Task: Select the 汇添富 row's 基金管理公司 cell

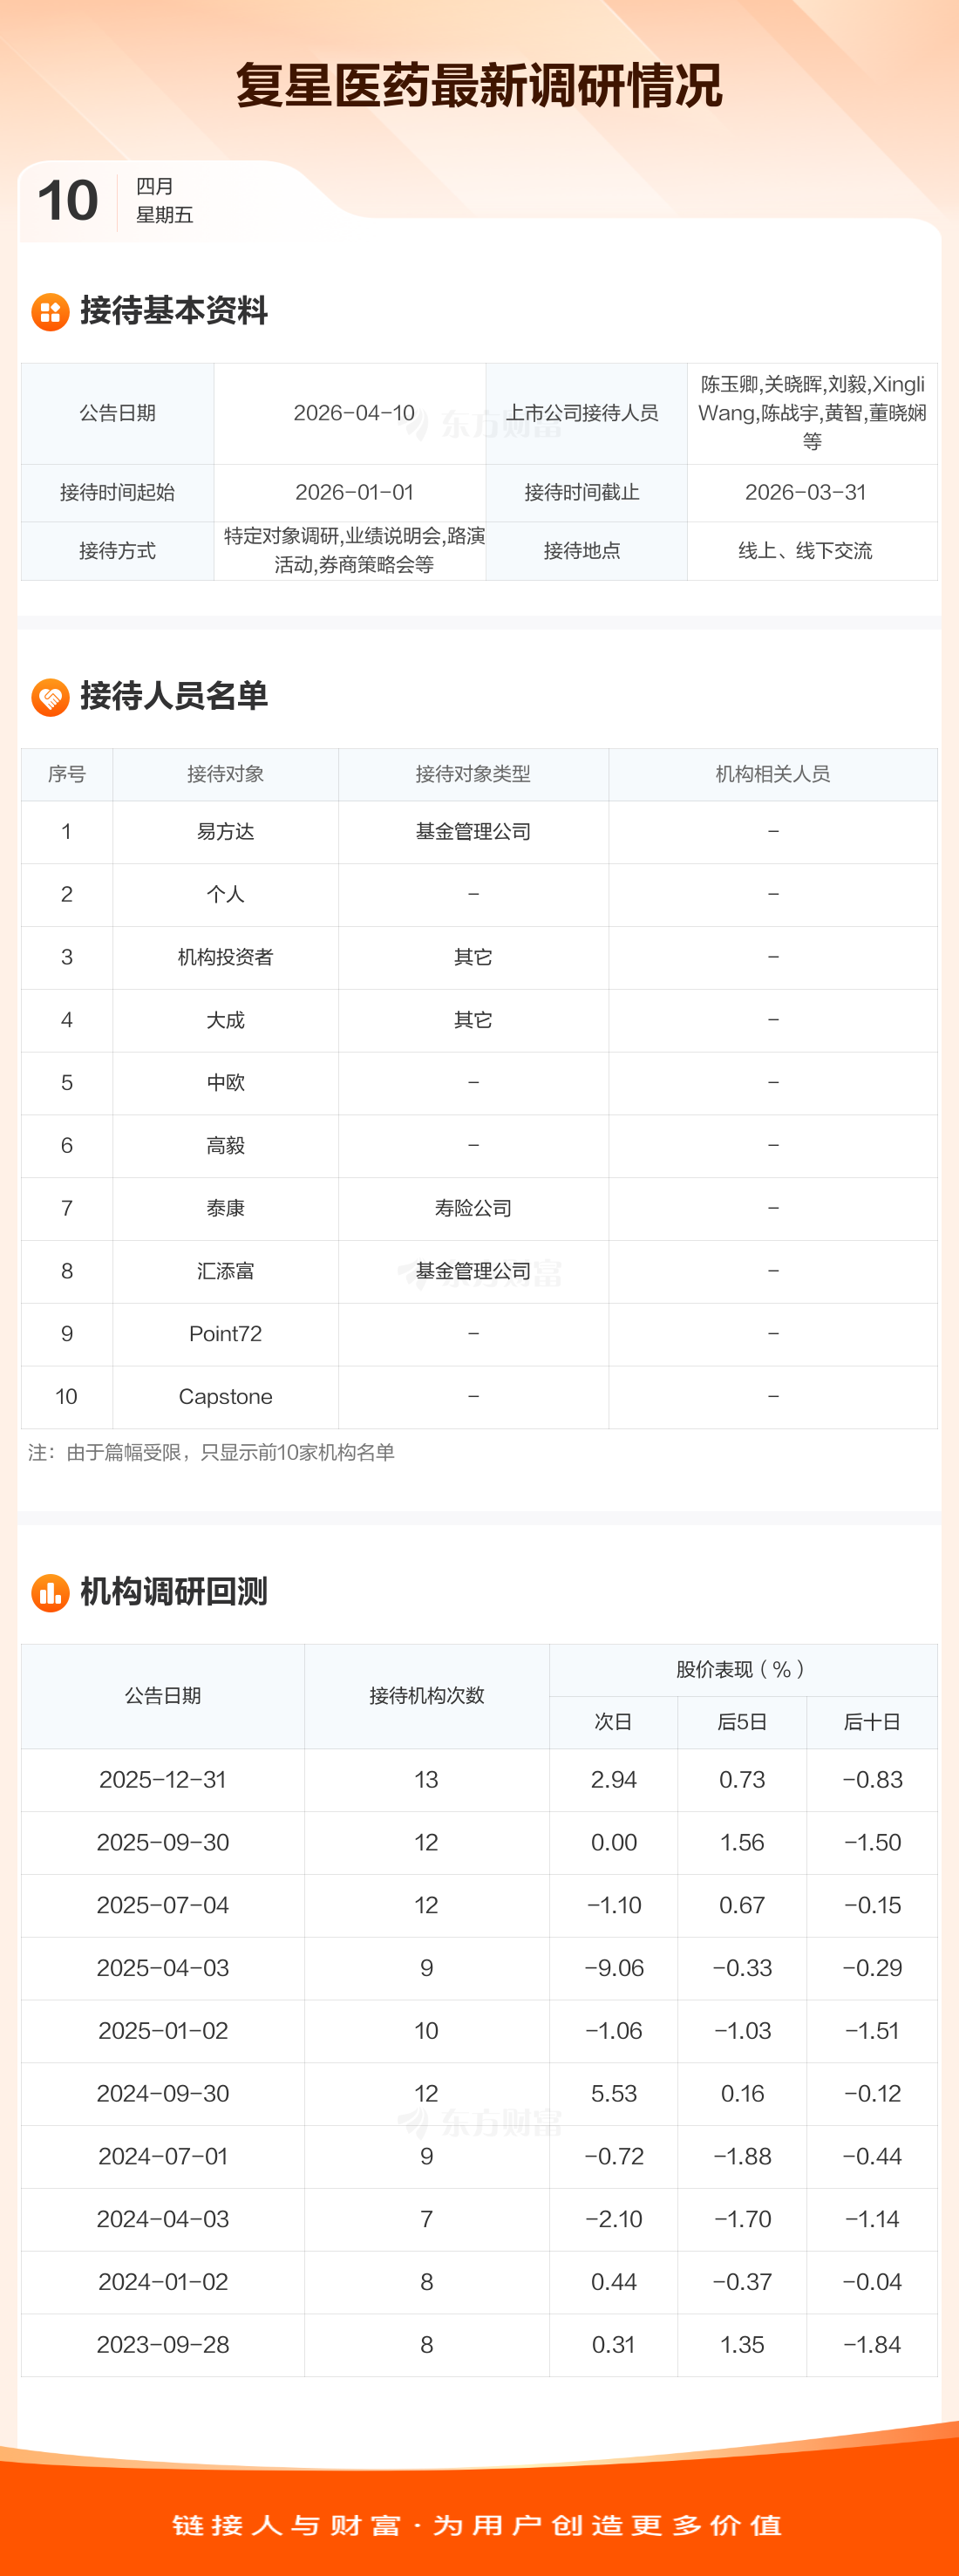Action: tap(473, 1271)
